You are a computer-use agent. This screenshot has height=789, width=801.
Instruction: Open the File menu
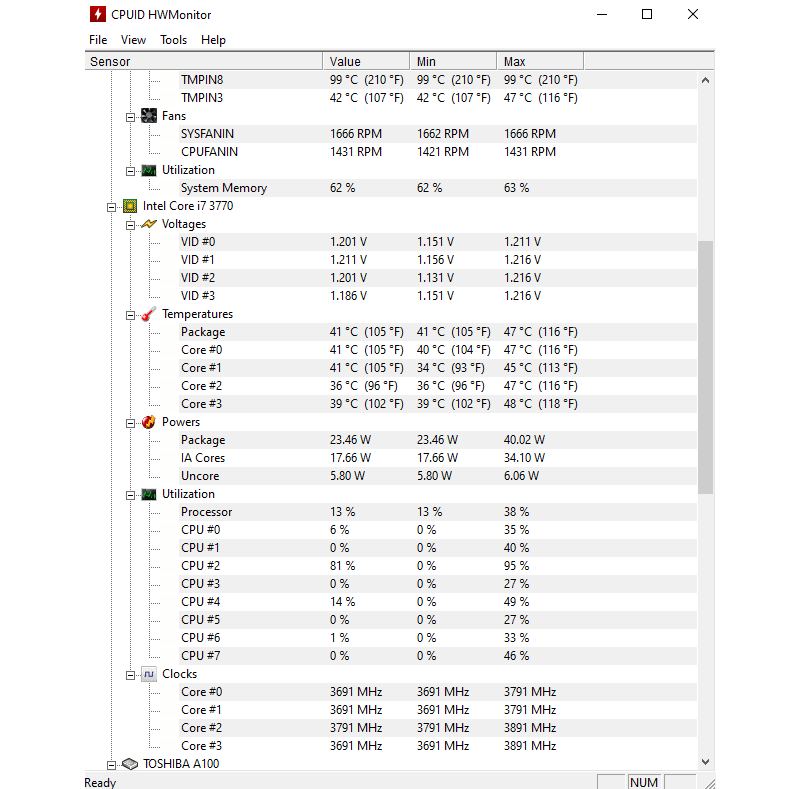pyautogui.click(x=98, y=40)
